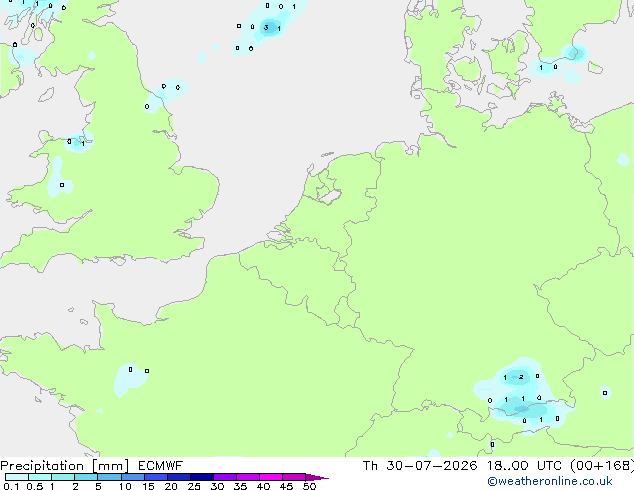Select the 0.5–1 mm legend color box
This screenshot has width=634, height=490.
pyautogui.click(x=40, y=477)
